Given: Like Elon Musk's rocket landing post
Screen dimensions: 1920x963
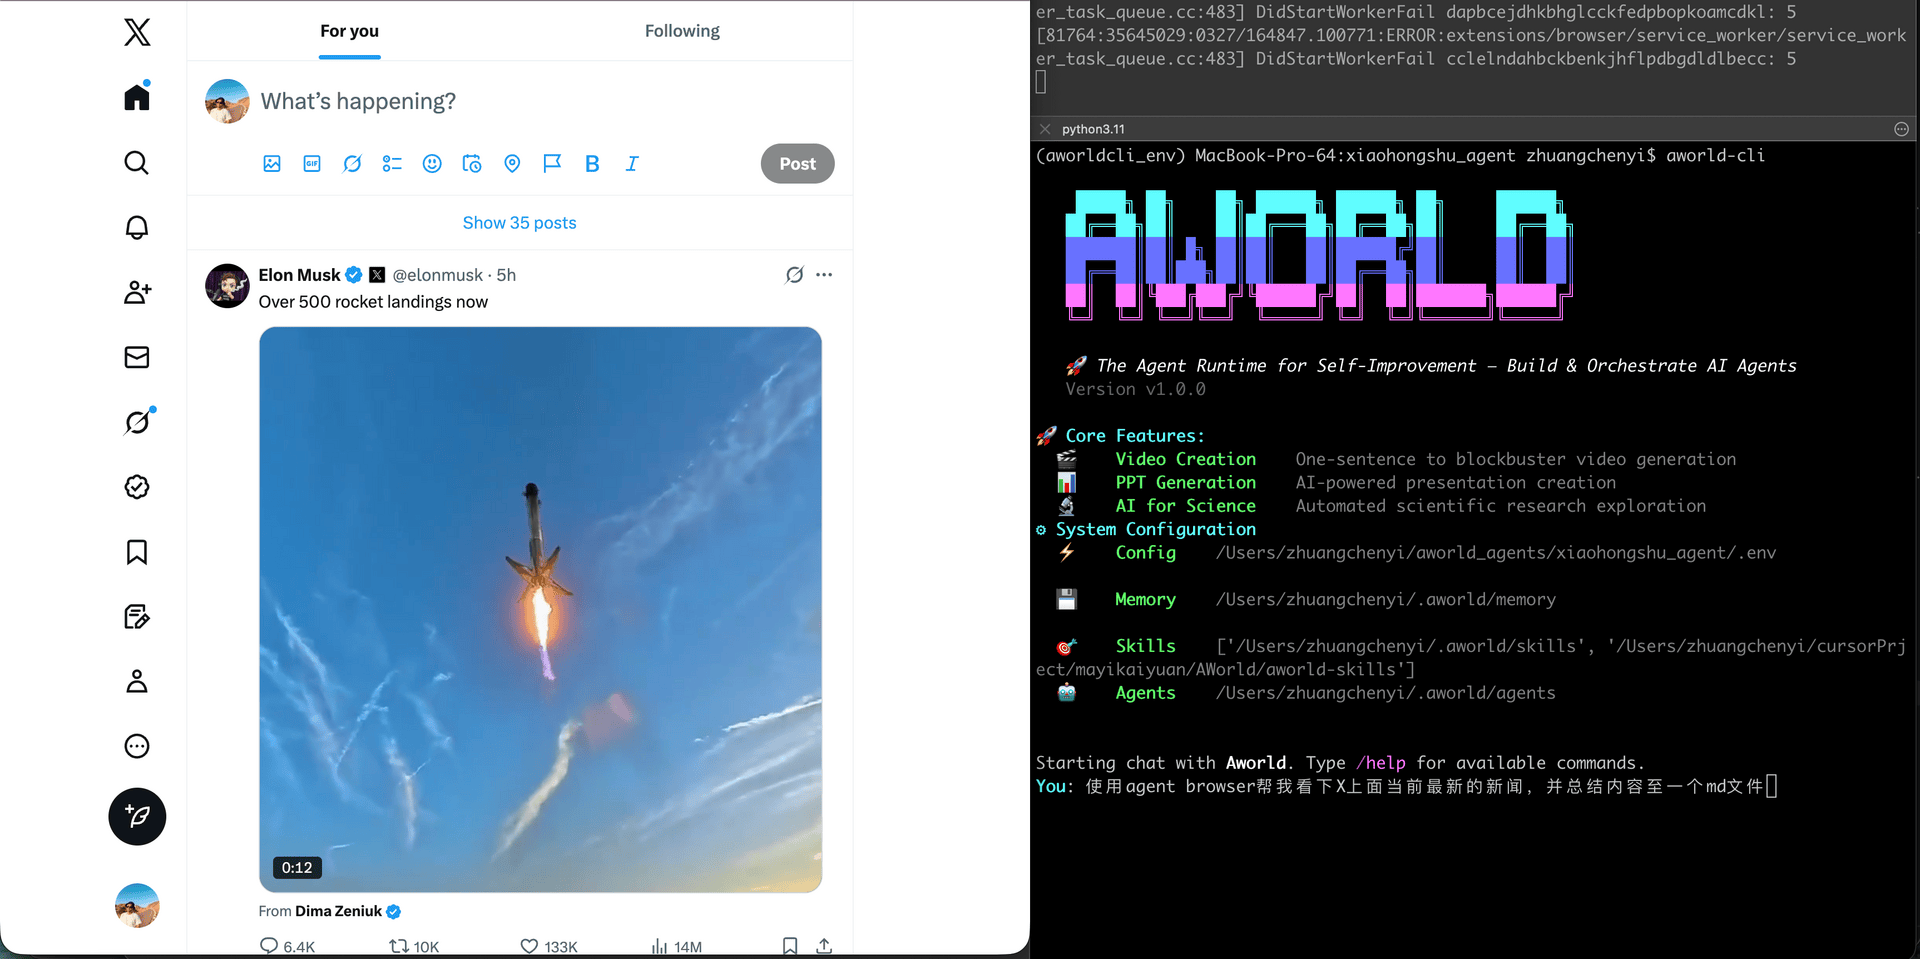Looking at the screenshot, I should tap(529, 946).
